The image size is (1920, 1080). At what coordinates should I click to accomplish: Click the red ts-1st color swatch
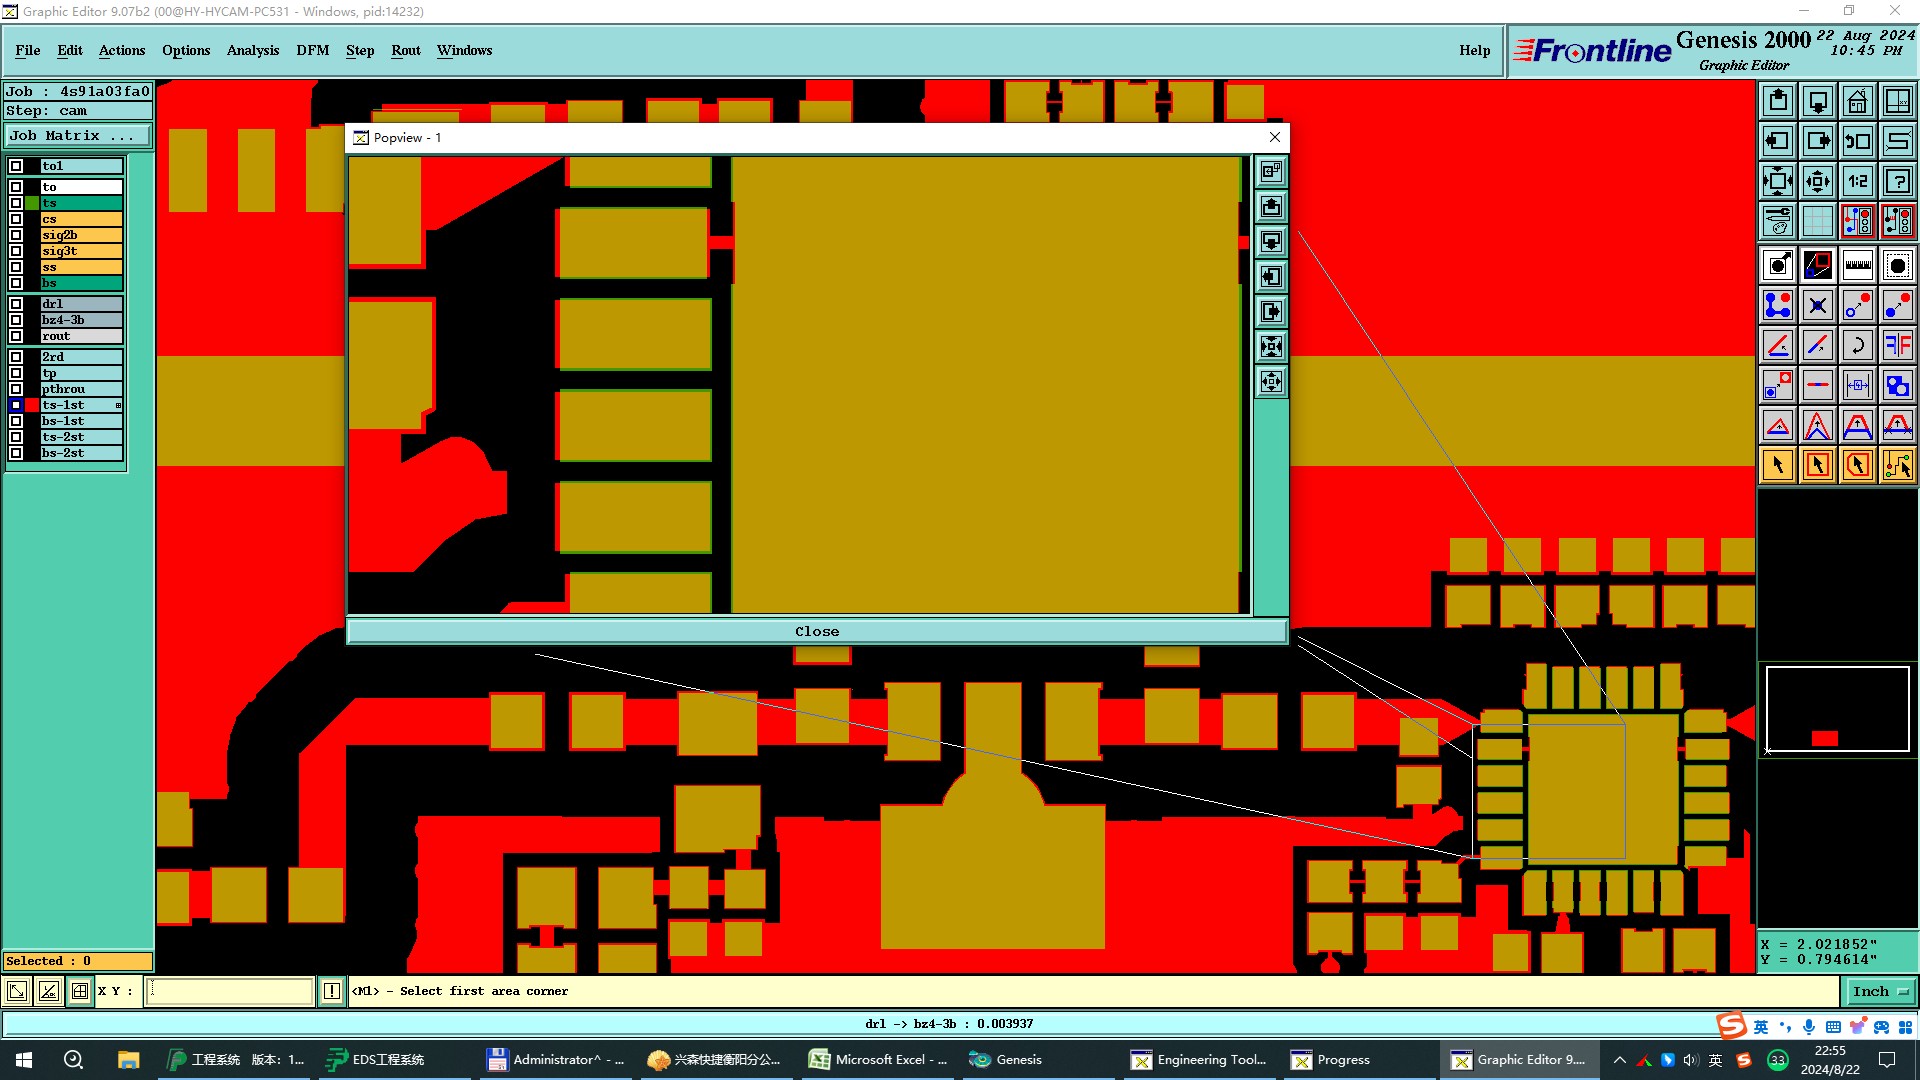click(32, 405)
